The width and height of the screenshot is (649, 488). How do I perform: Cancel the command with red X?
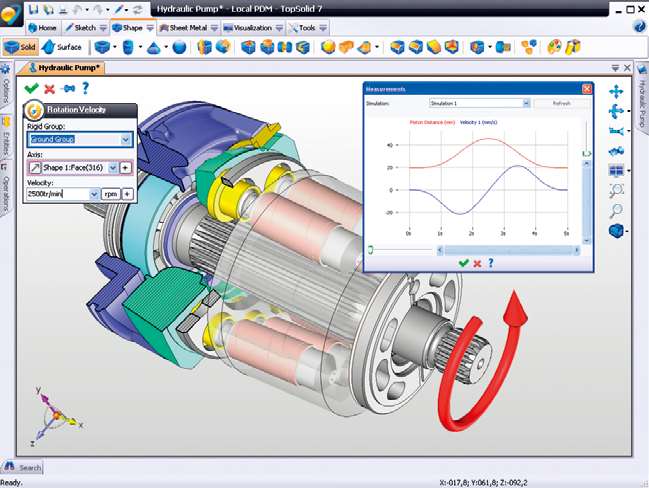coord(50,89)
